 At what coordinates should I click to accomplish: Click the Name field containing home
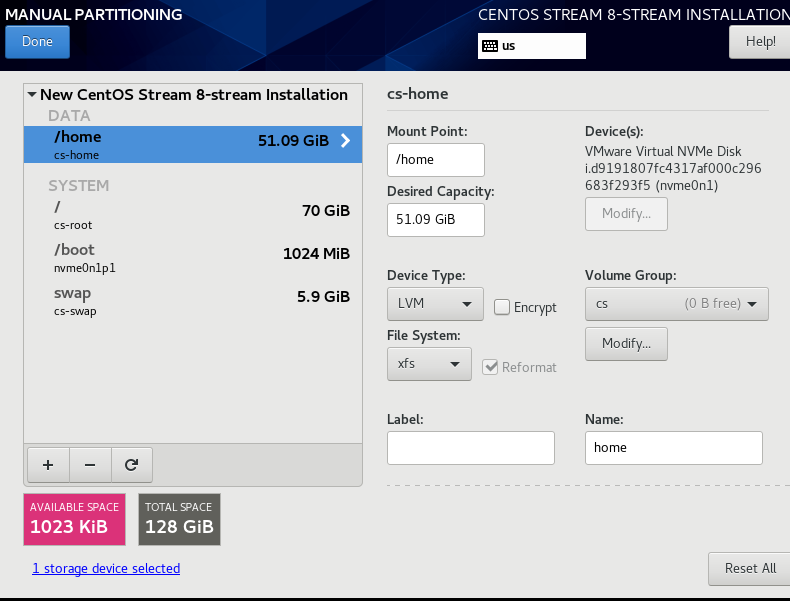pyautogui.click(x=674, y=448)
